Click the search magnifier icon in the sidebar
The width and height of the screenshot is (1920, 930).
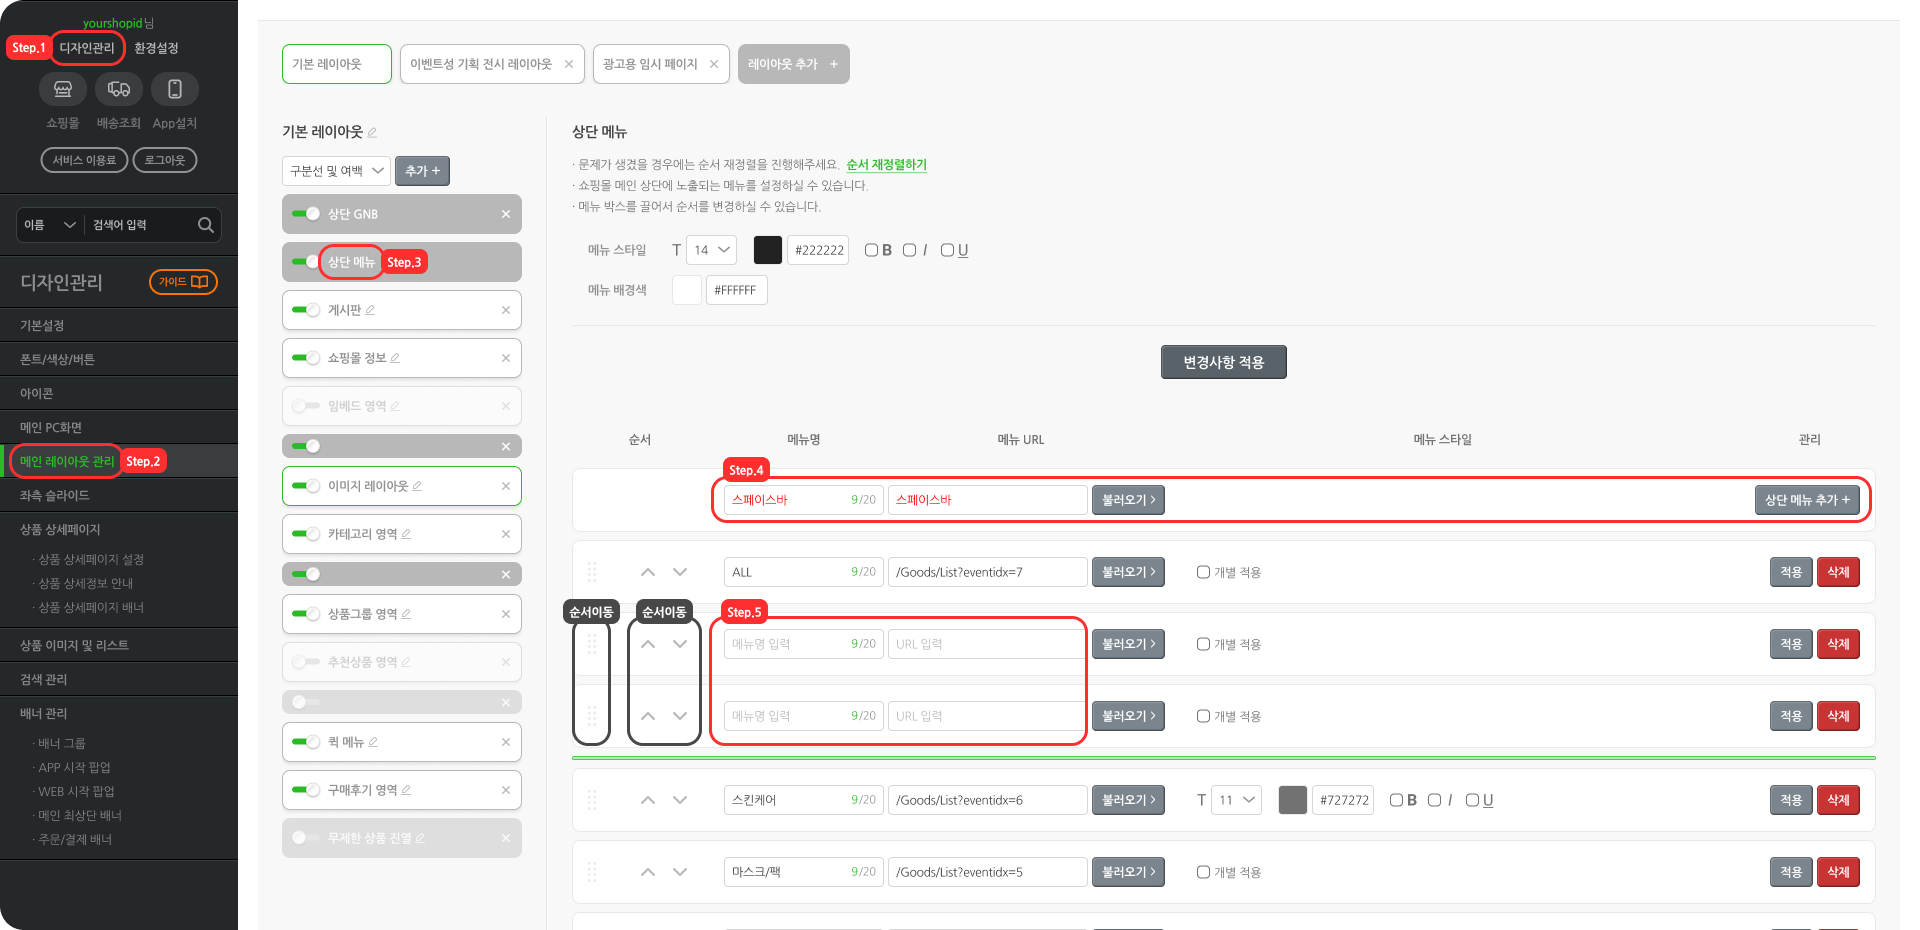click(206, 225)
